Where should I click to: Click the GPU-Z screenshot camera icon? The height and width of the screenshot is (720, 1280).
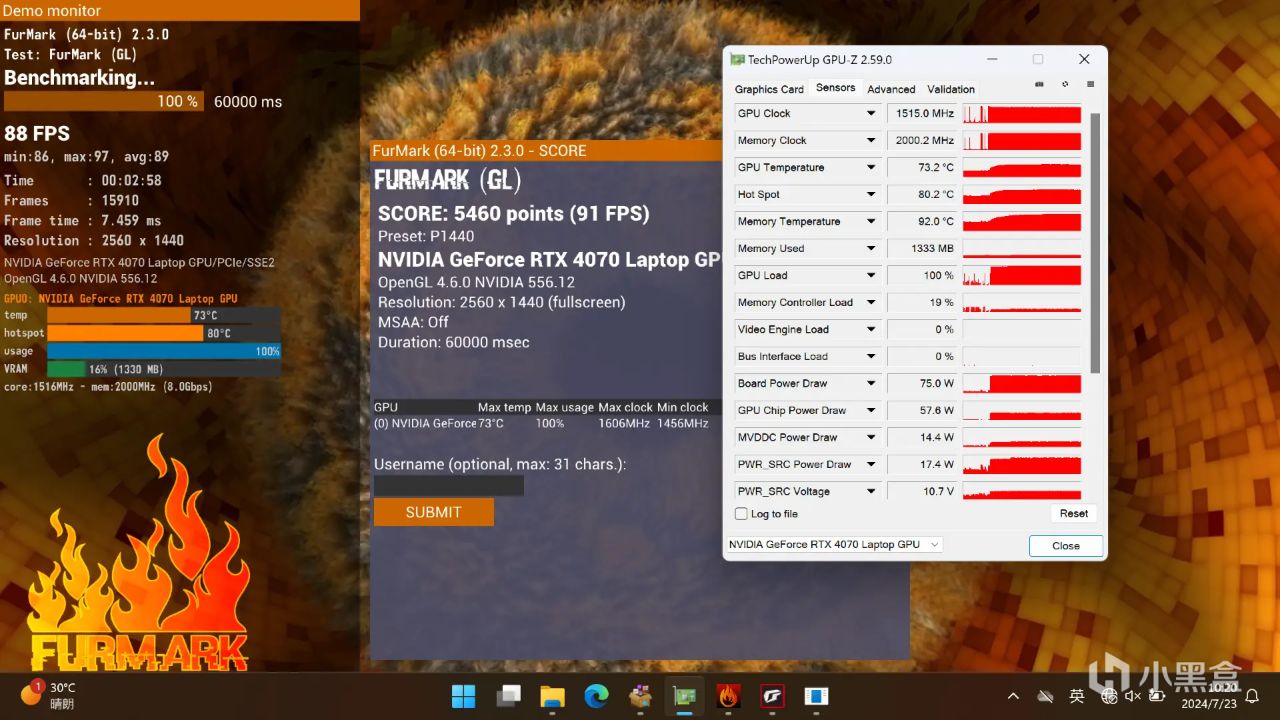pyautogui.click(x=1039, y=85)
